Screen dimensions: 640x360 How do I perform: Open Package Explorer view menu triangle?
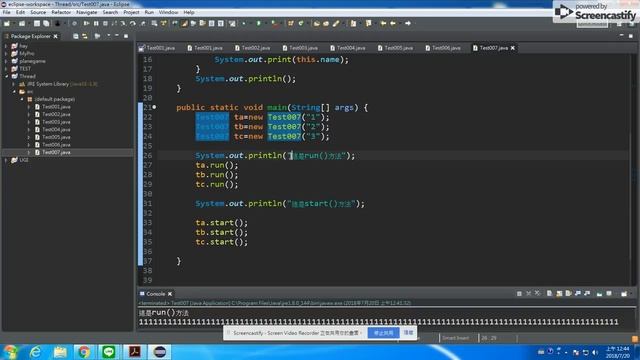coord(109,36)
